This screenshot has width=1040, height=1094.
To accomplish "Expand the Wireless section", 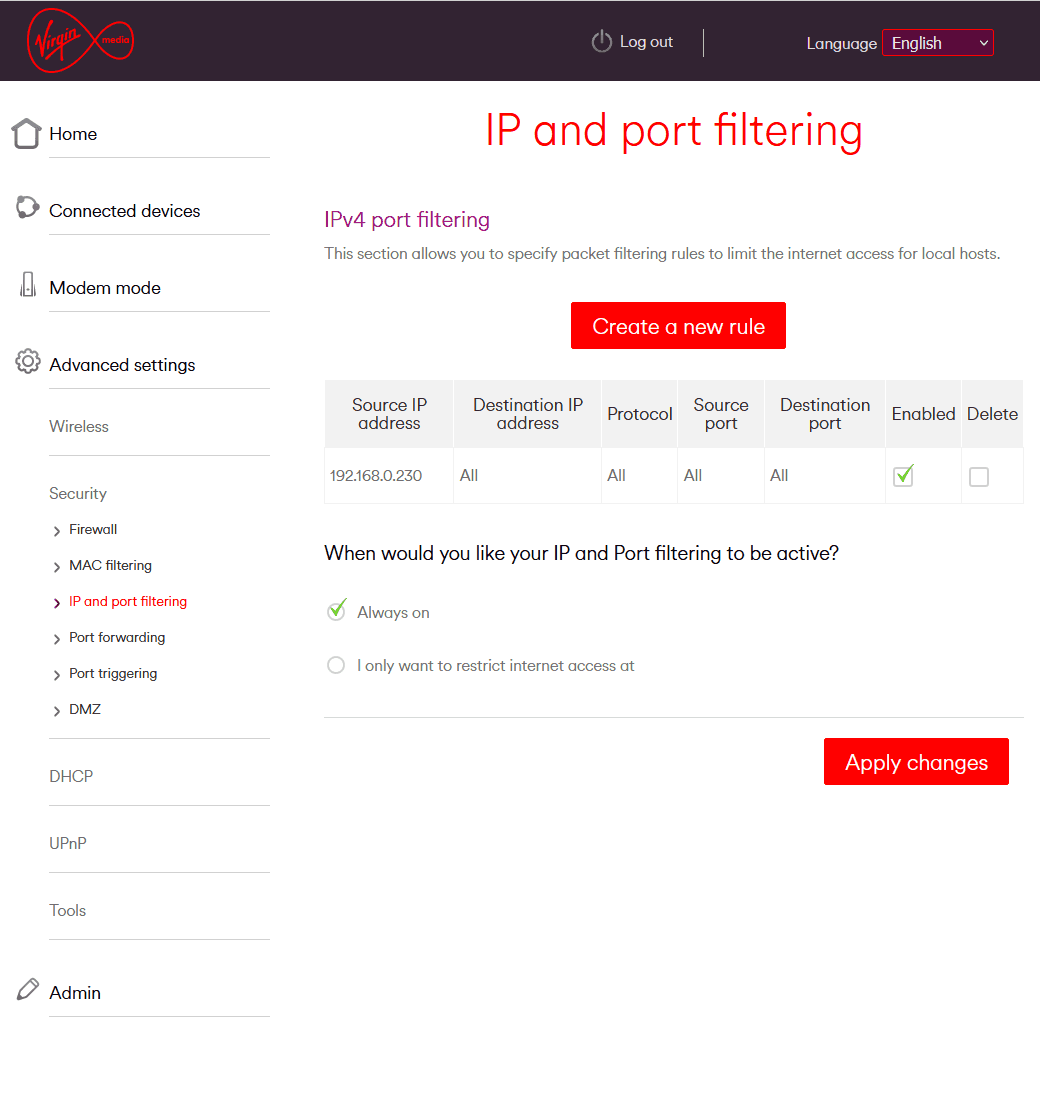I will point(79,426).
